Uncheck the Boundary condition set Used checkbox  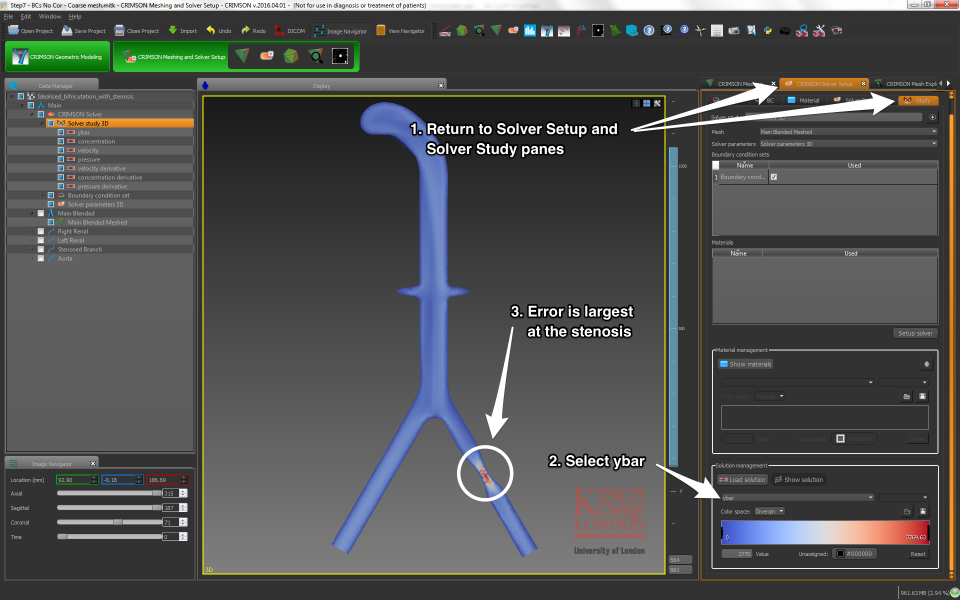(x=774, y=177)
